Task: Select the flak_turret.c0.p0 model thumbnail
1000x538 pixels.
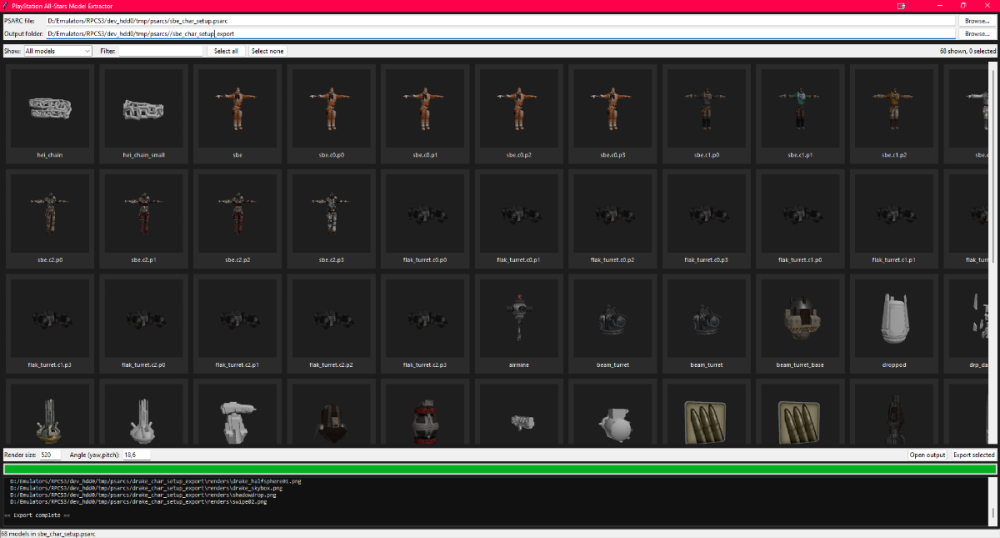Action: pos(425,218)
